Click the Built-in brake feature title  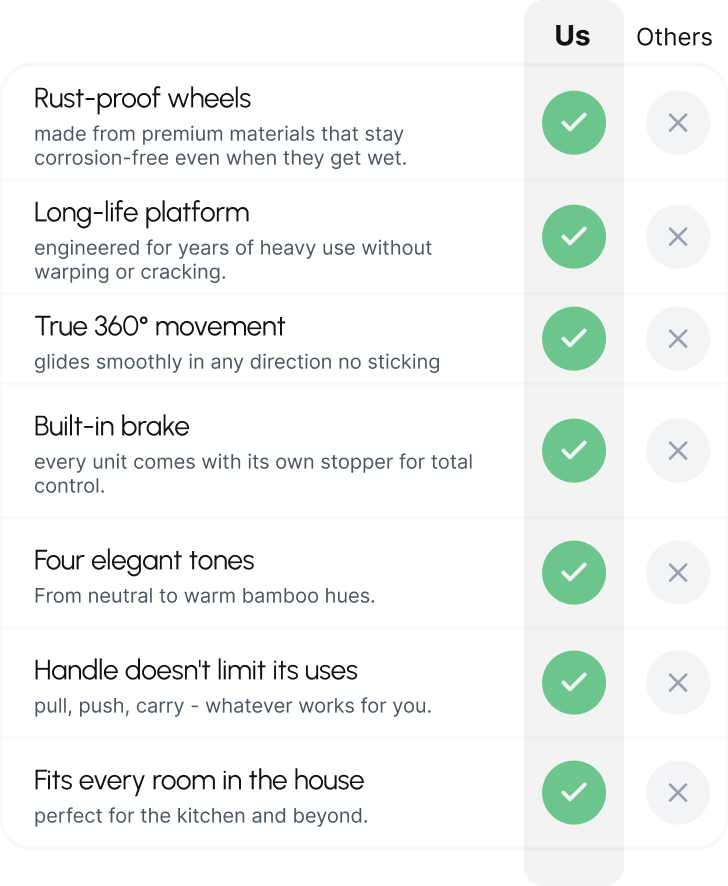tap(111, 426)
